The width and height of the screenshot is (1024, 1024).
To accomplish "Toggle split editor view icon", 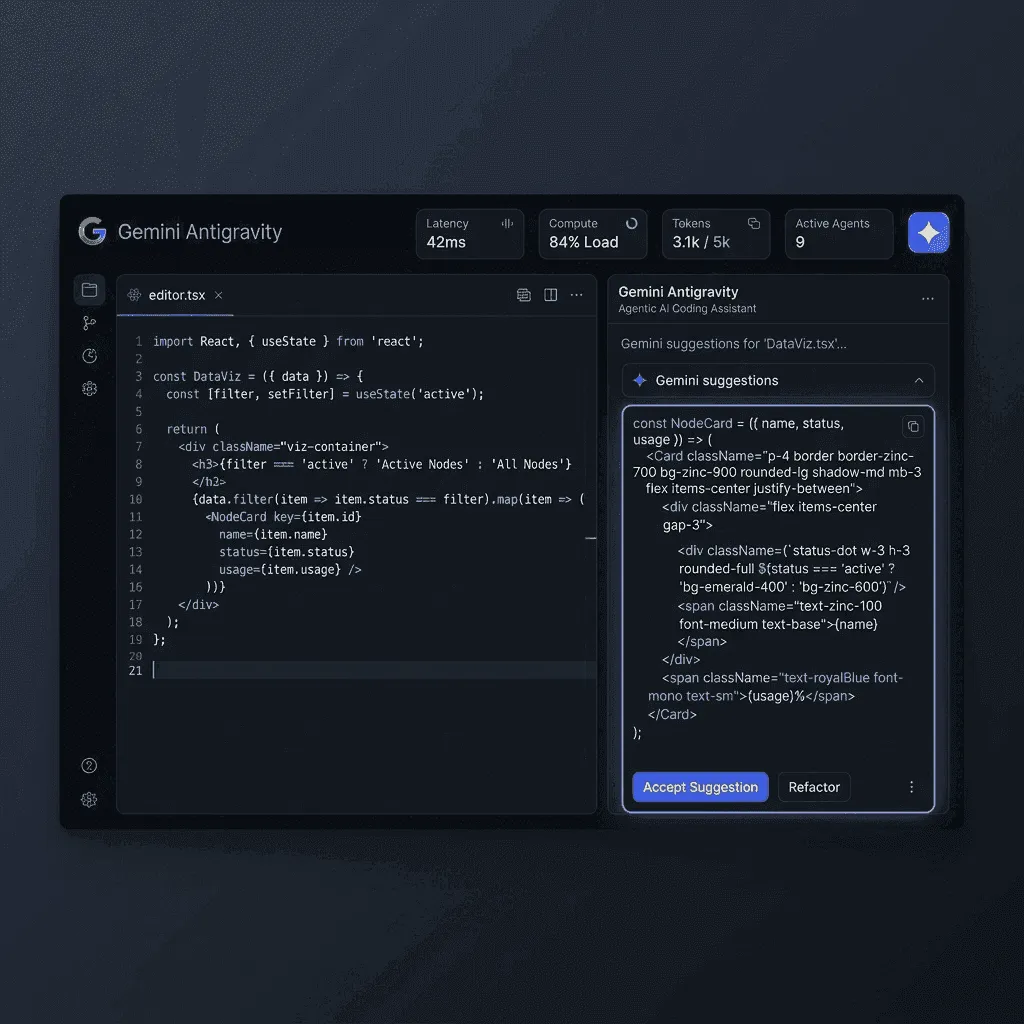I will [x=551, y=295].
